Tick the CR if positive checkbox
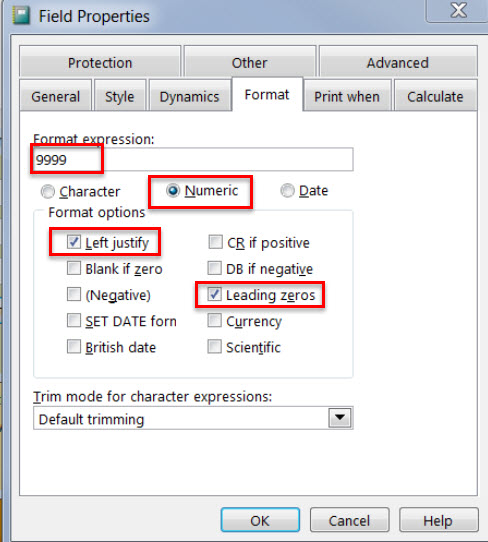Screen dimensions: 488x542 coord(215,242)
